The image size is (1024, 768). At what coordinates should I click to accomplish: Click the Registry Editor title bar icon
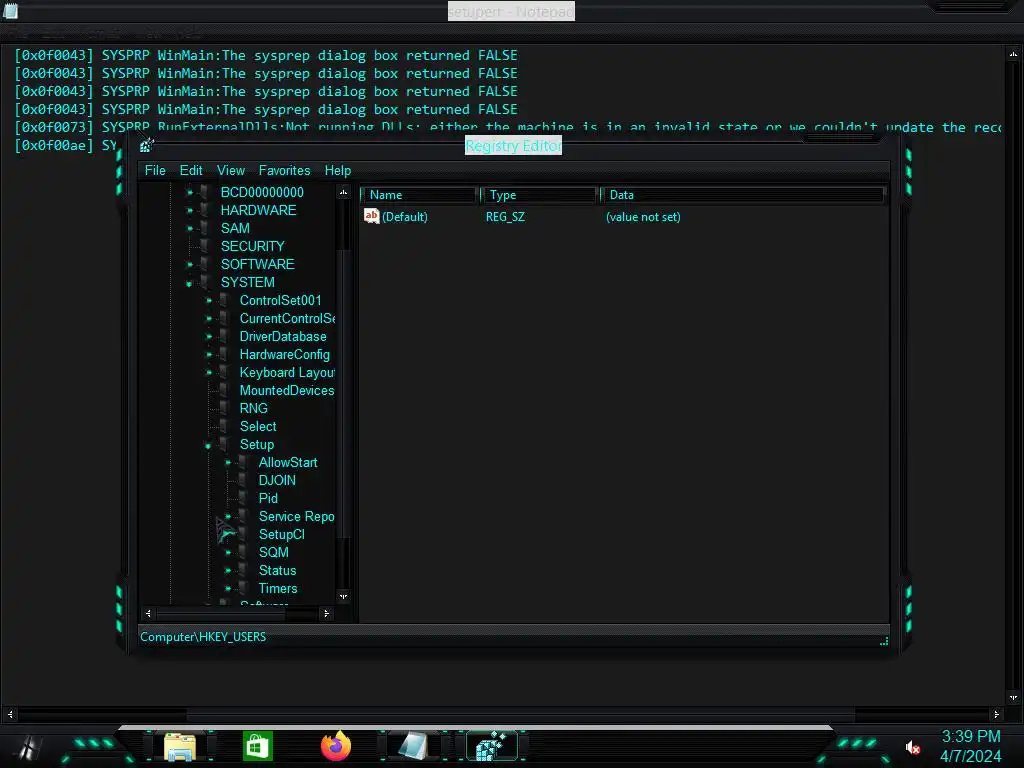(146, 145)
